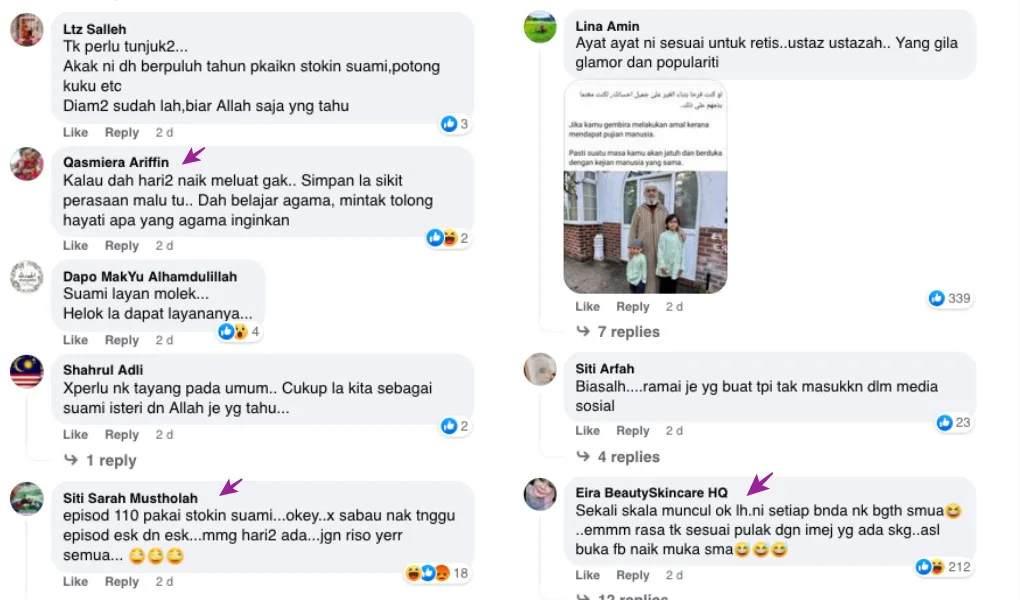View reactions on Eira BeautySkincare HQ comment
The width and height of the screenshot is (1020, 600).
tap(943, 567)
